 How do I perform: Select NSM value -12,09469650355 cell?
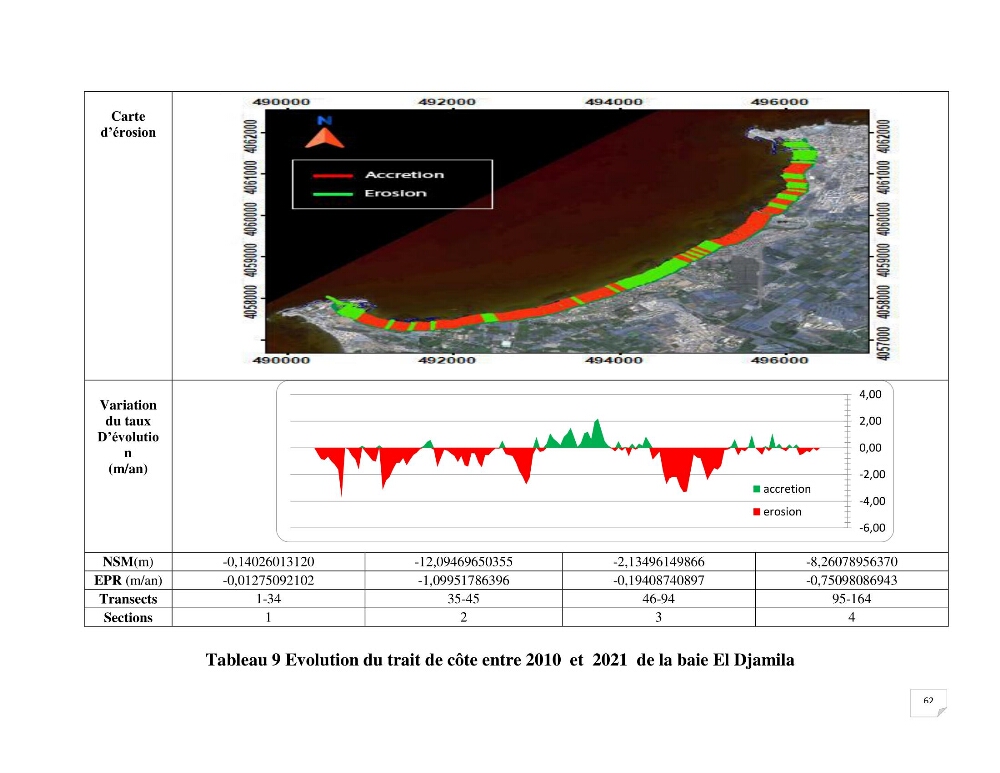[464, 562]
